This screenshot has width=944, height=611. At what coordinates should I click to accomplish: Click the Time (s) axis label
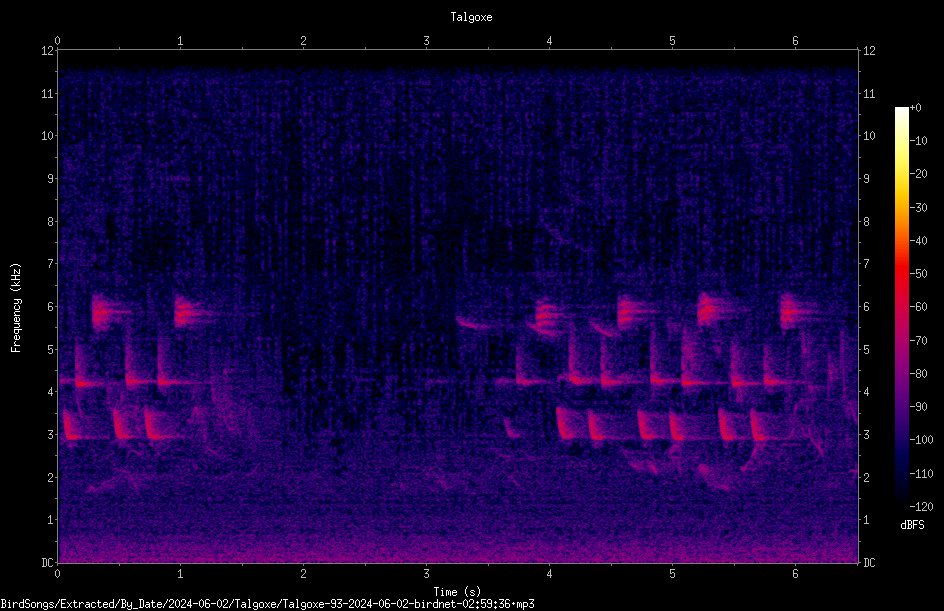[x=458, y=592]
